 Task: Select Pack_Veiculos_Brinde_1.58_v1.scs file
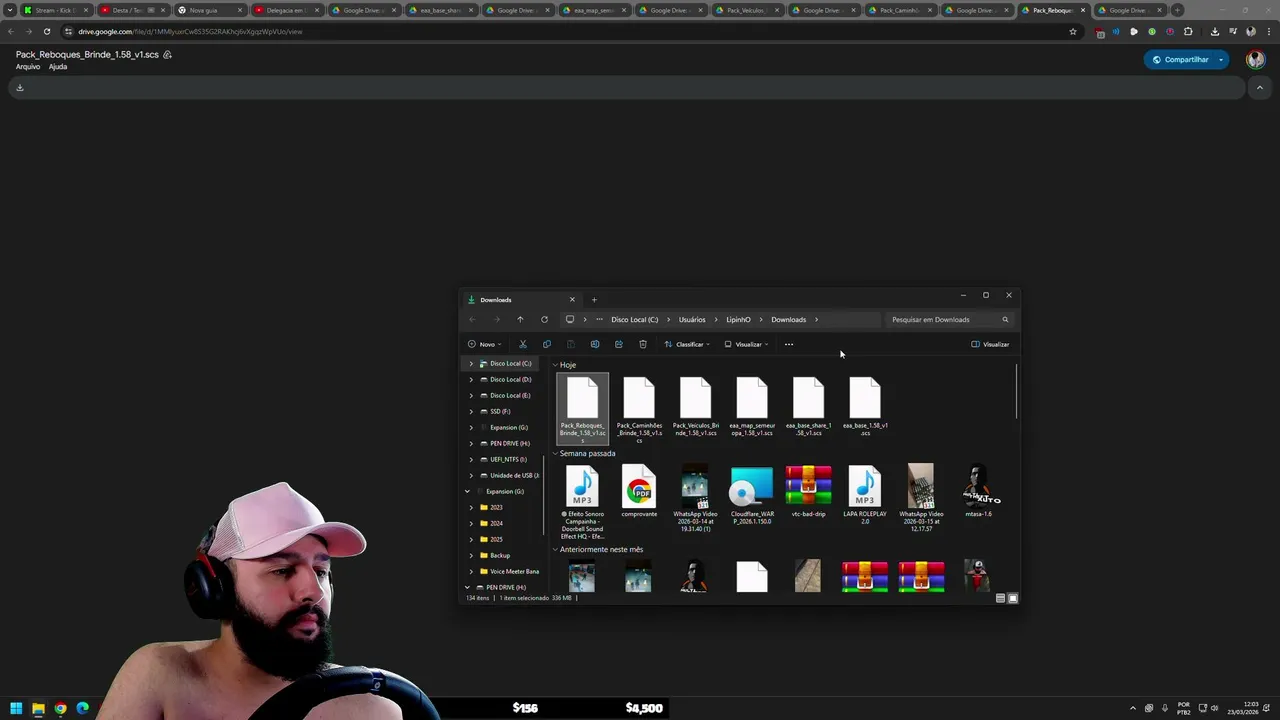[695, 406]
